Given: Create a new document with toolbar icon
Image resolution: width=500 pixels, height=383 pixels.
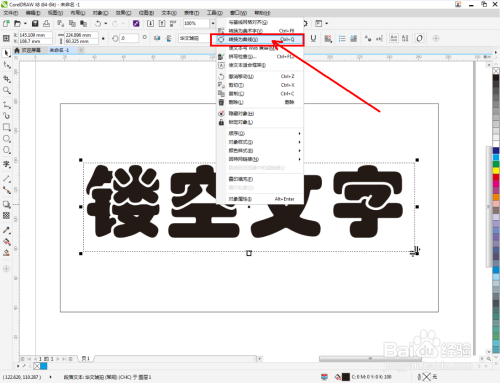Looking at the screenshot, I should pos(6,23).
